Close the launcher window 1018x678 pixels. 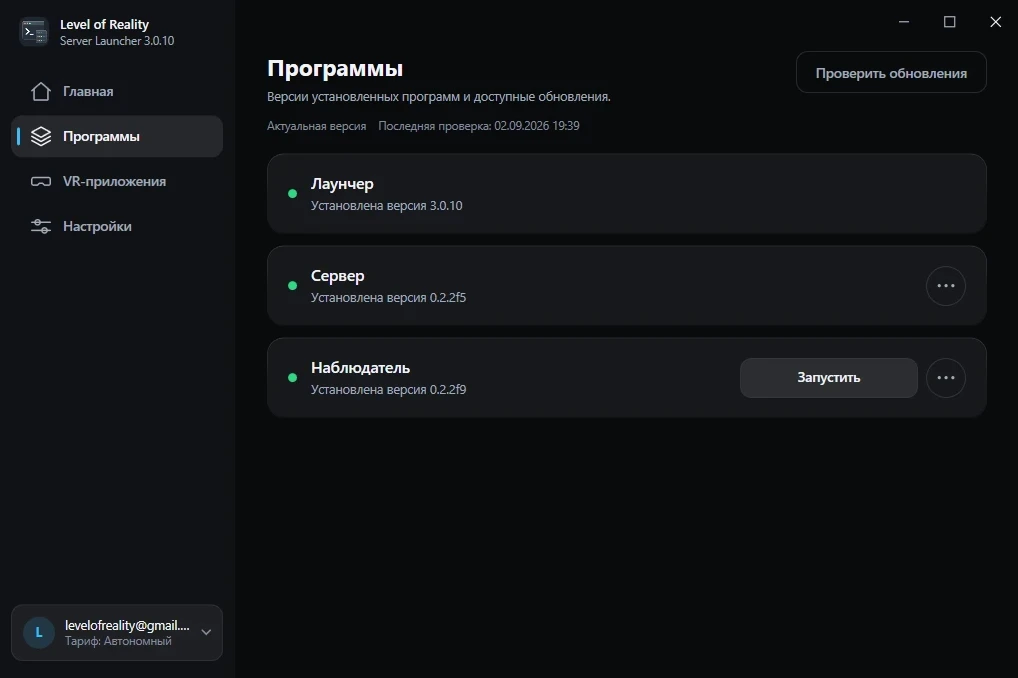(995, 22)
